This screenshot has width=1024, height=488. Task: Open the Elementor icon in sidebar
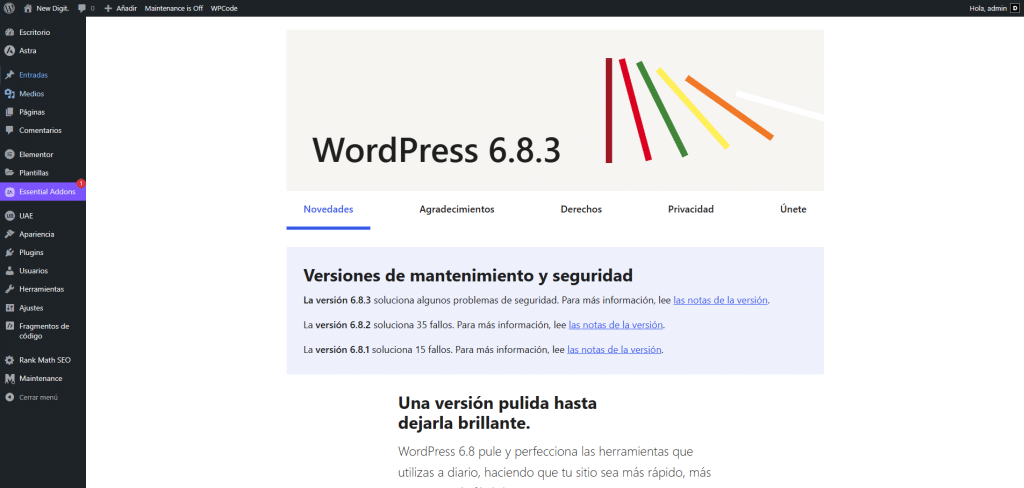pos(9,154)
